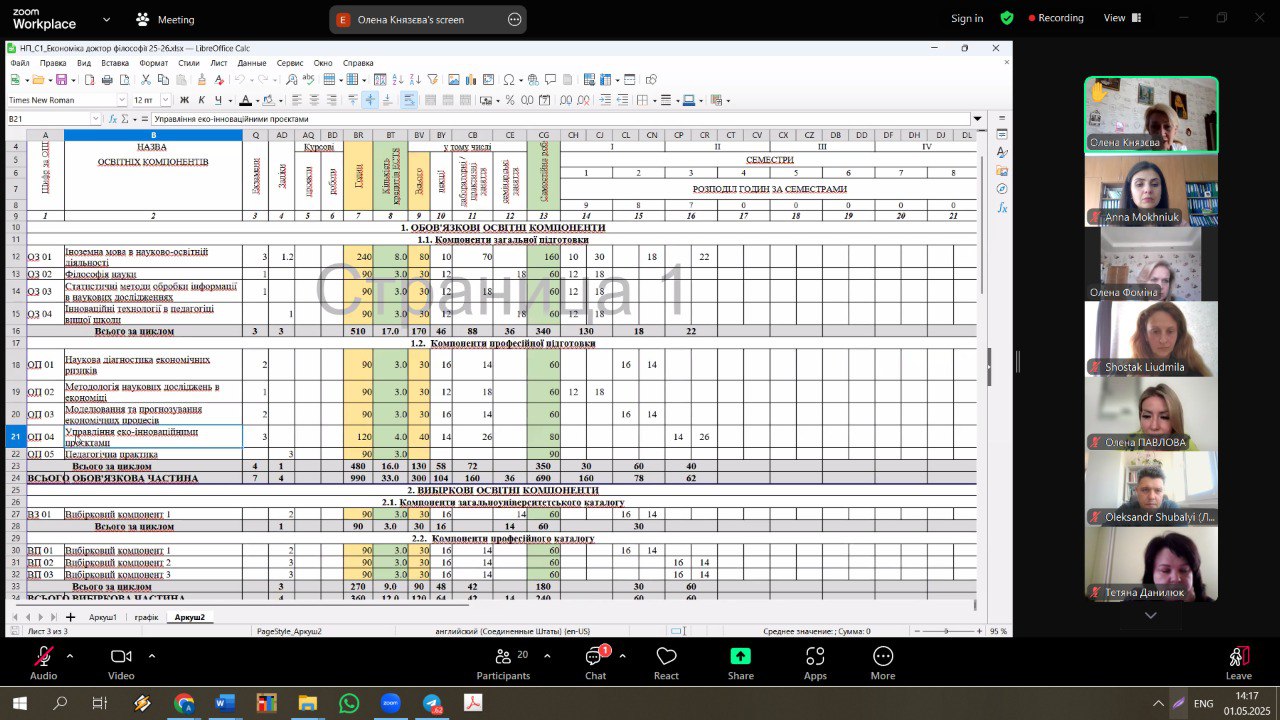Click the zoom slider in status bar

pyautogui.click(x=947, y=631)
